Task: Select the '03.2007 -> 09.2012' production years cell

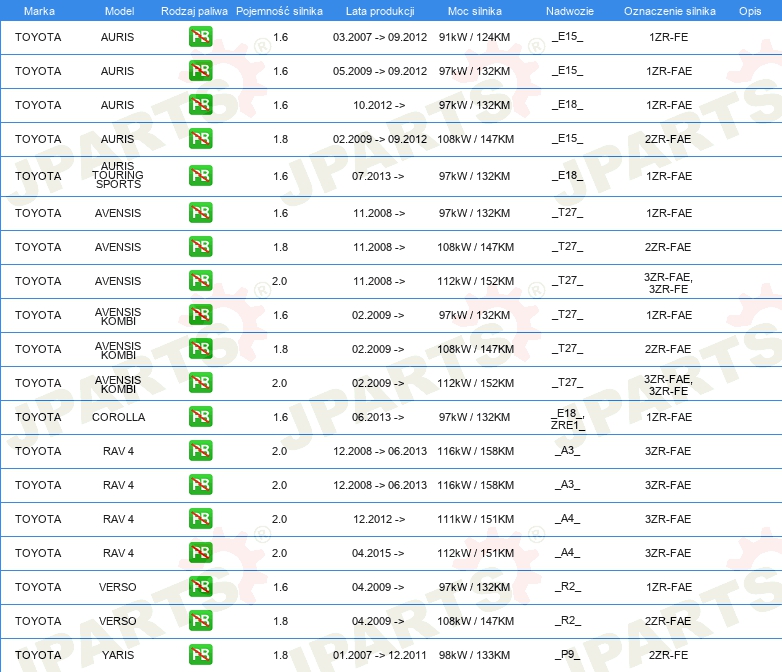Action: [380, 37]
